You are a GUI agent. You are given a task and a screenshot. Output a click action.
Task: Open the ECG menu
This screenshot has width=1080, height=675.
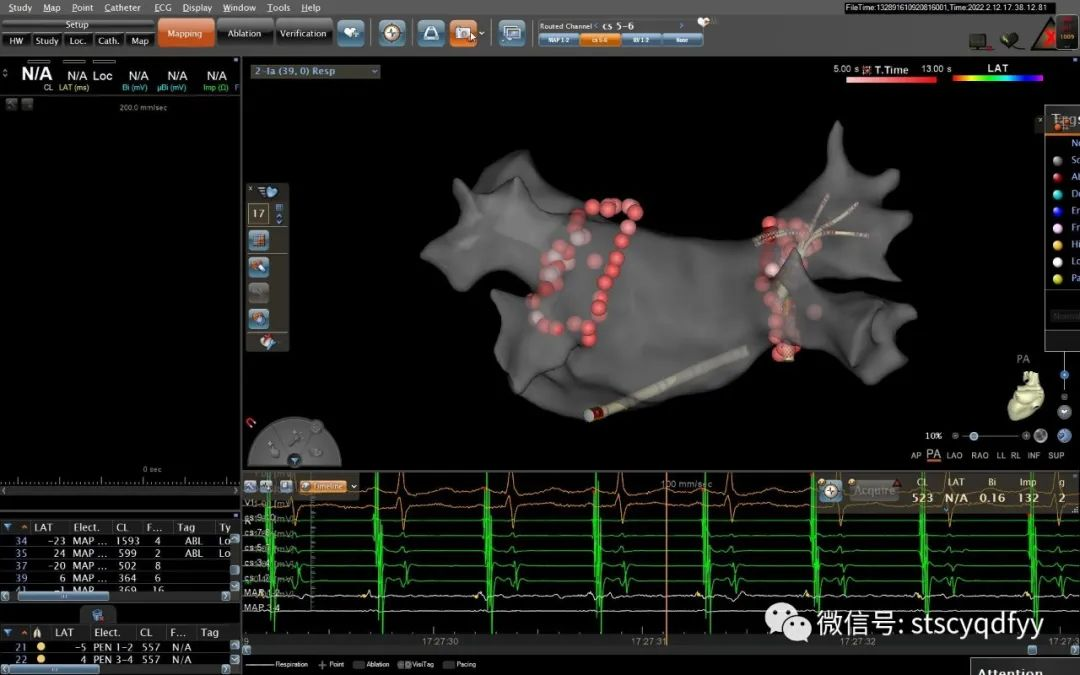click(x=163, y=8)
